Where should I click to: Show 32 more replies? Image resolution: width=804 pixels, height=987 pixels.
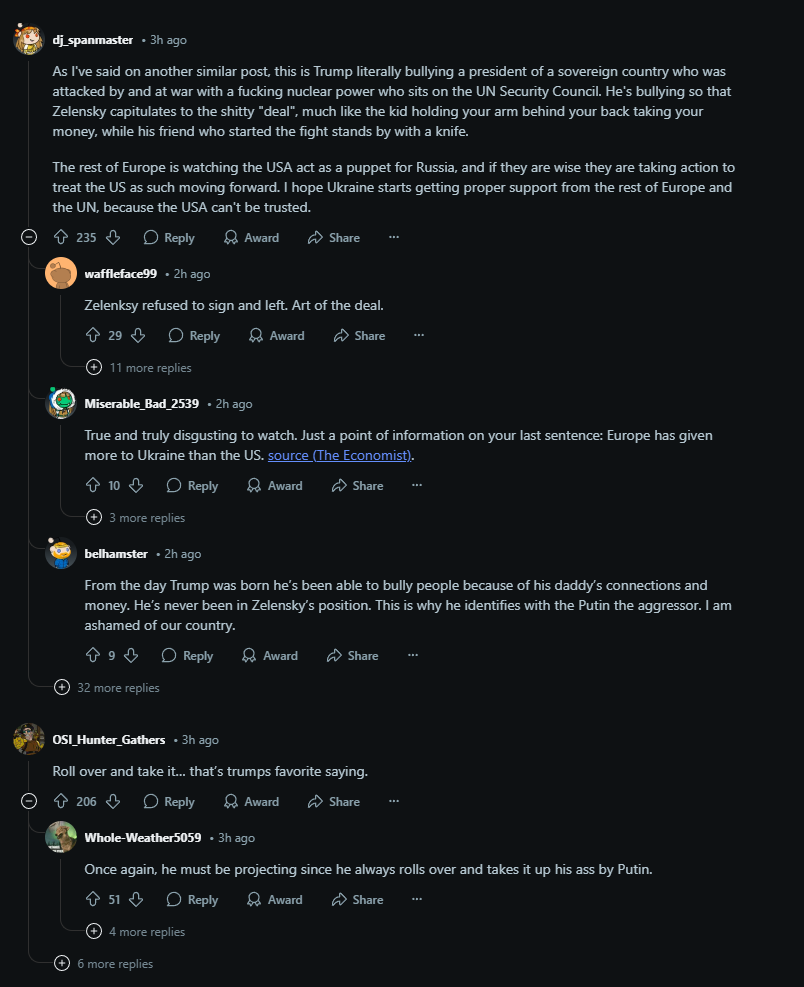(107, 687)
